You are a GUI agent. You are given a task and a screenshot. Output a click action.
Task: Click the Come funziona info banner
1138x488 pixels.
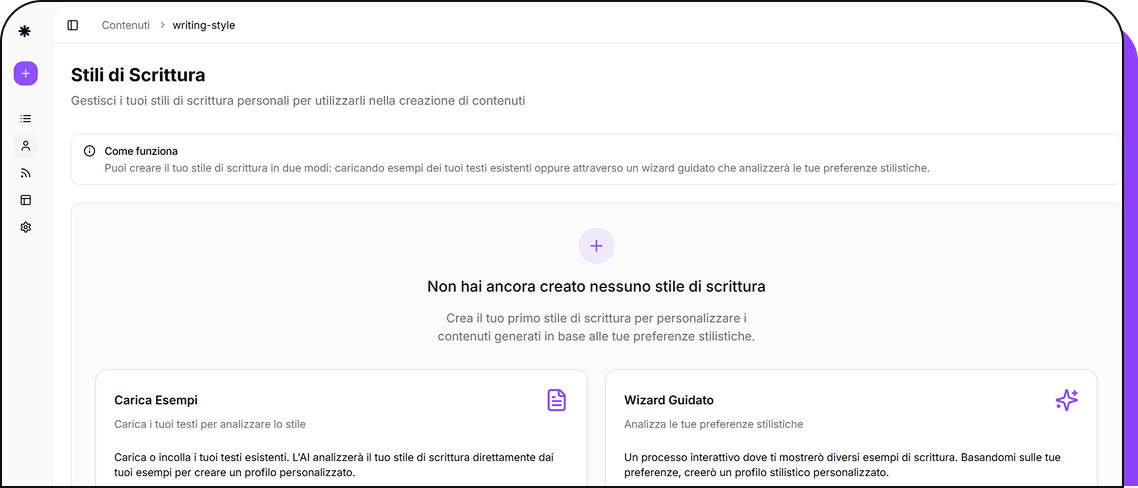596,159
